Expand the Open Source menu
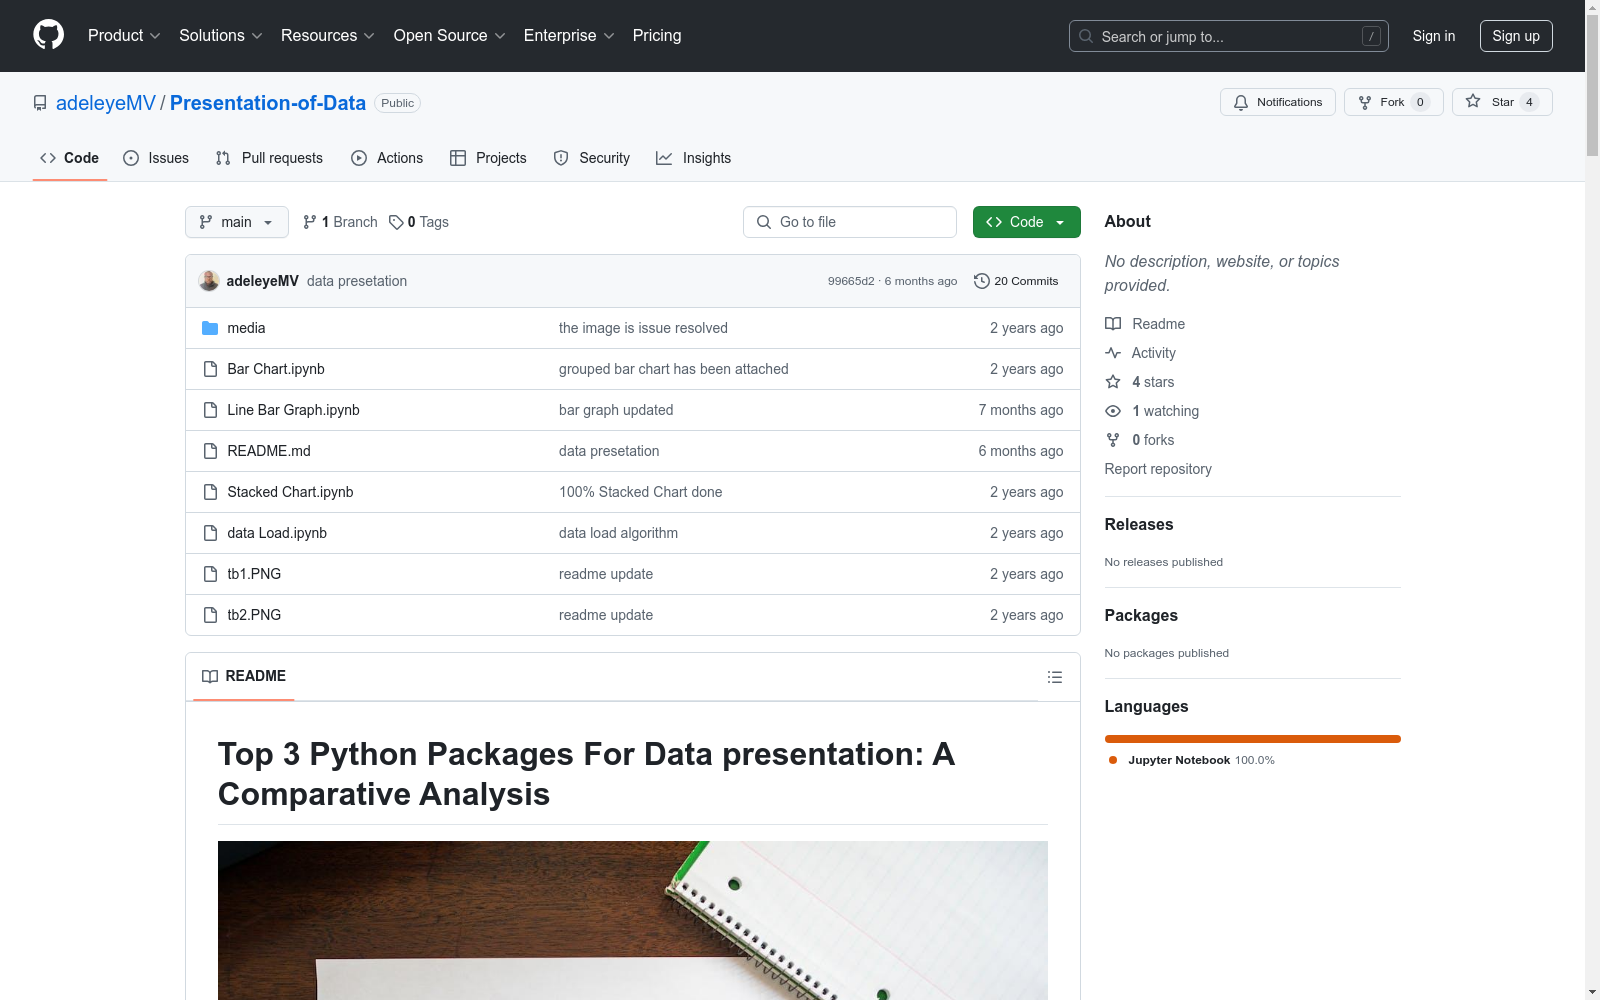 (450, 36)
